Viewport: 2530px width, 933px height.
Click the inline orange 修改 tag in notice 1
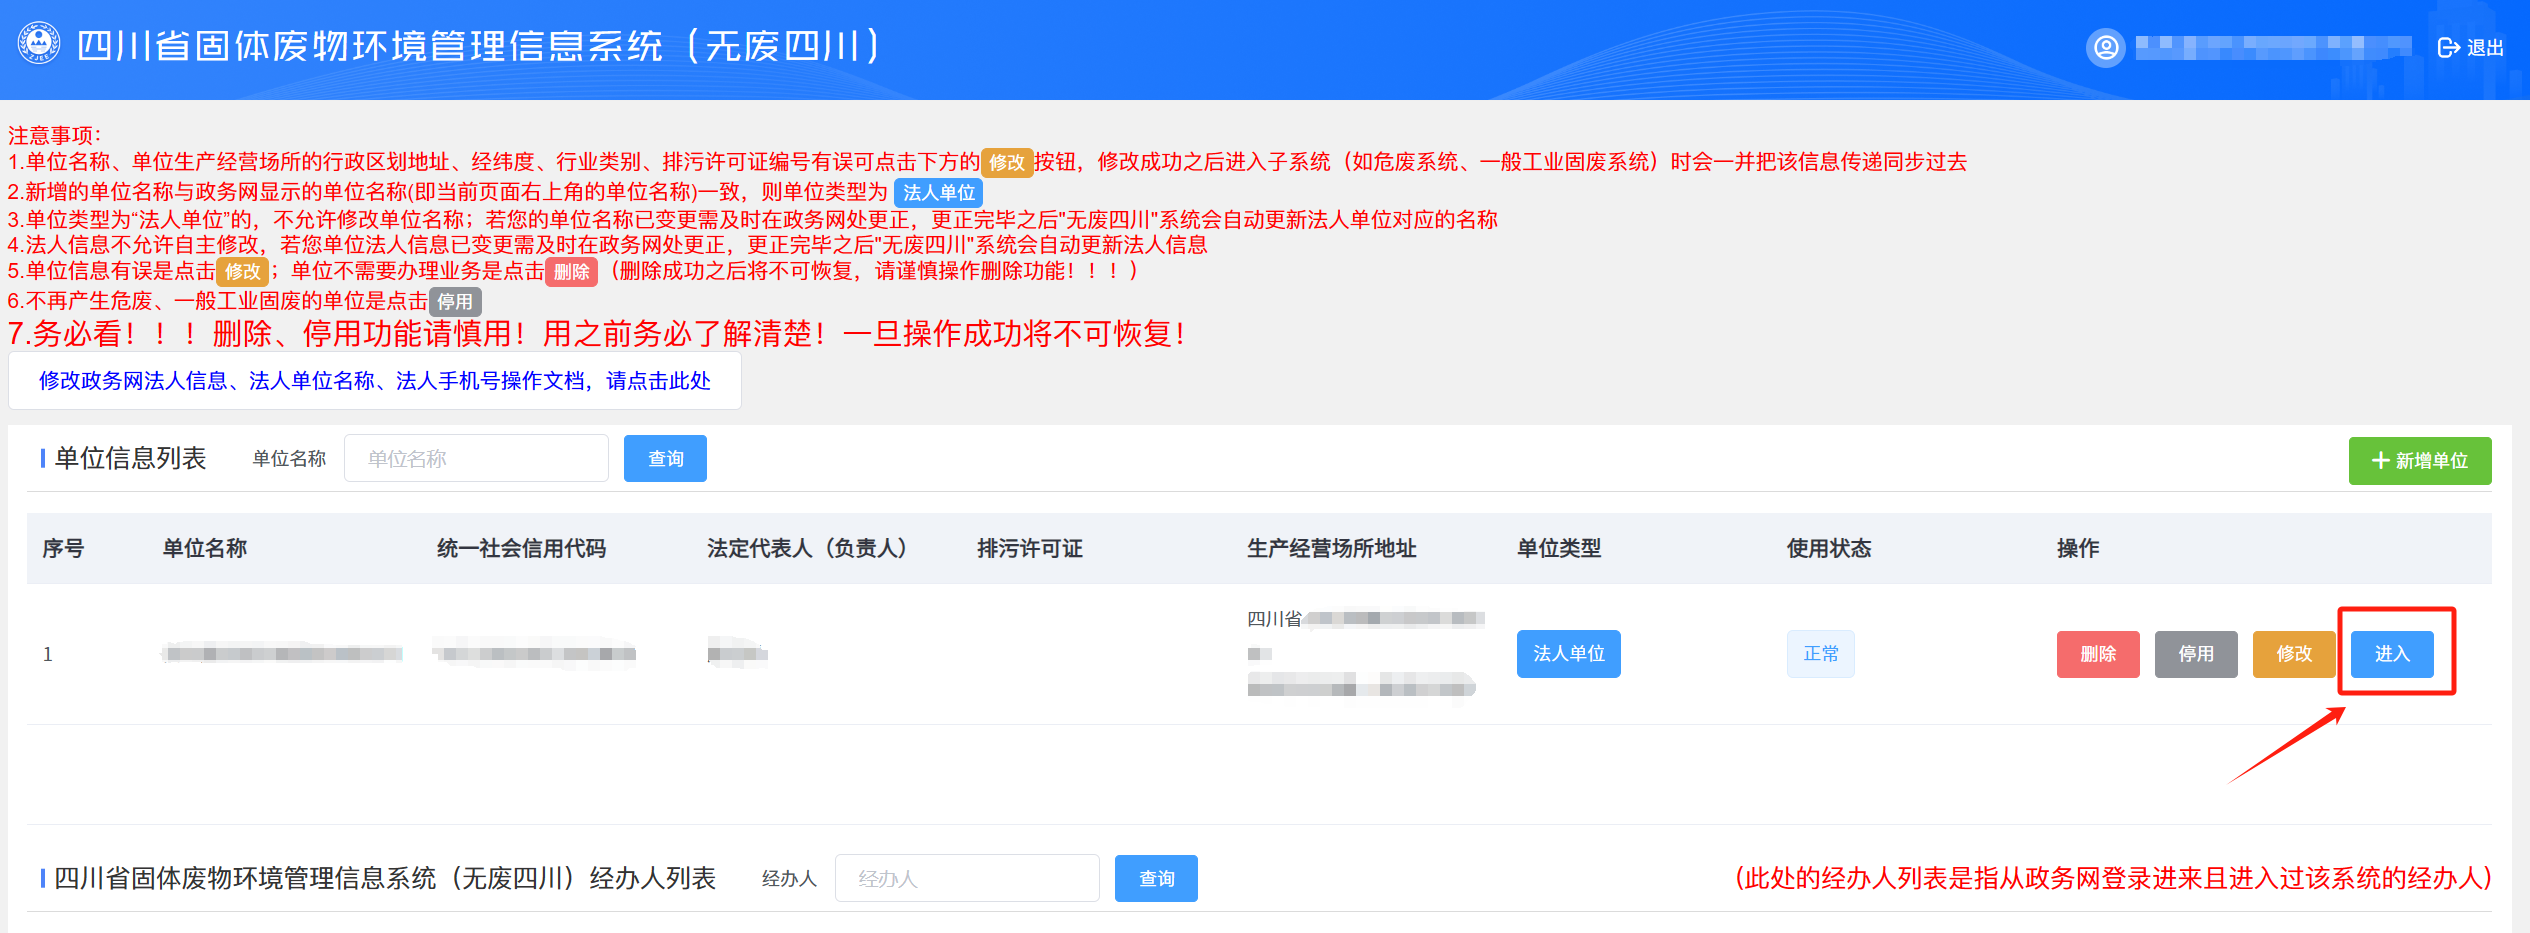[1008, 162]
